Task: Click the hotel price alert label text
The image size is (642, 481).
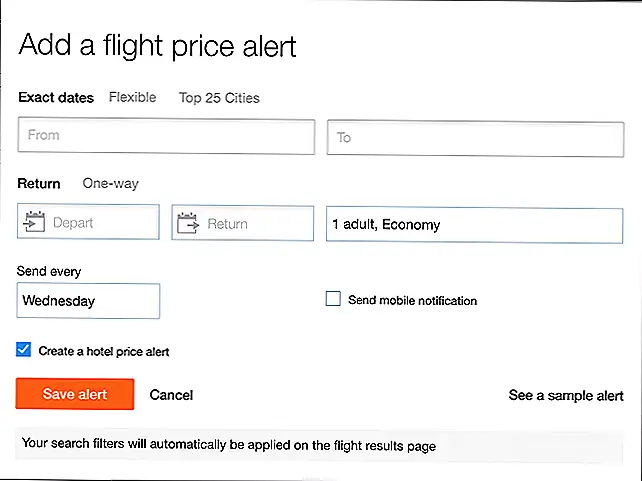Action: pyautogui.click(x=104, y=351)
